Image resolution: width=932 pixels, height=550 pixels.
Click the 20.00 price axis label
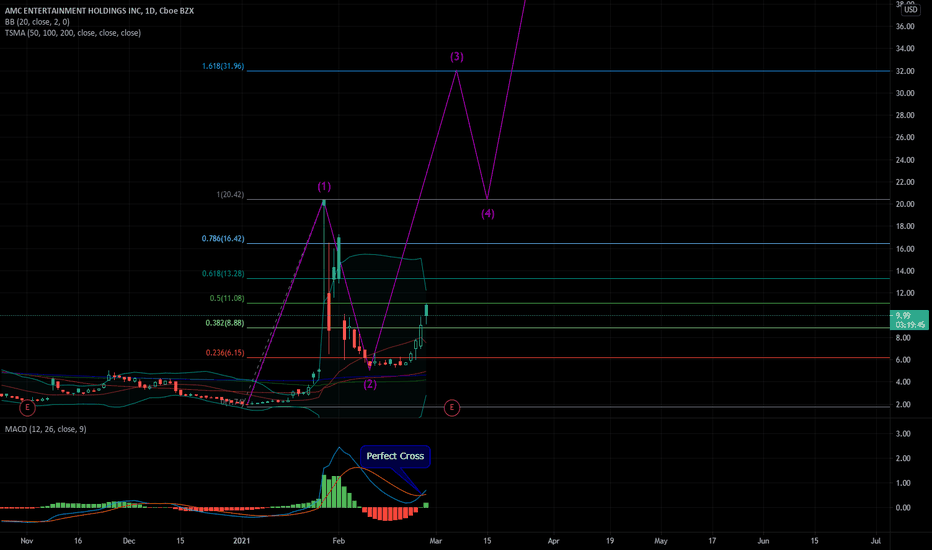tap(905, 204)
